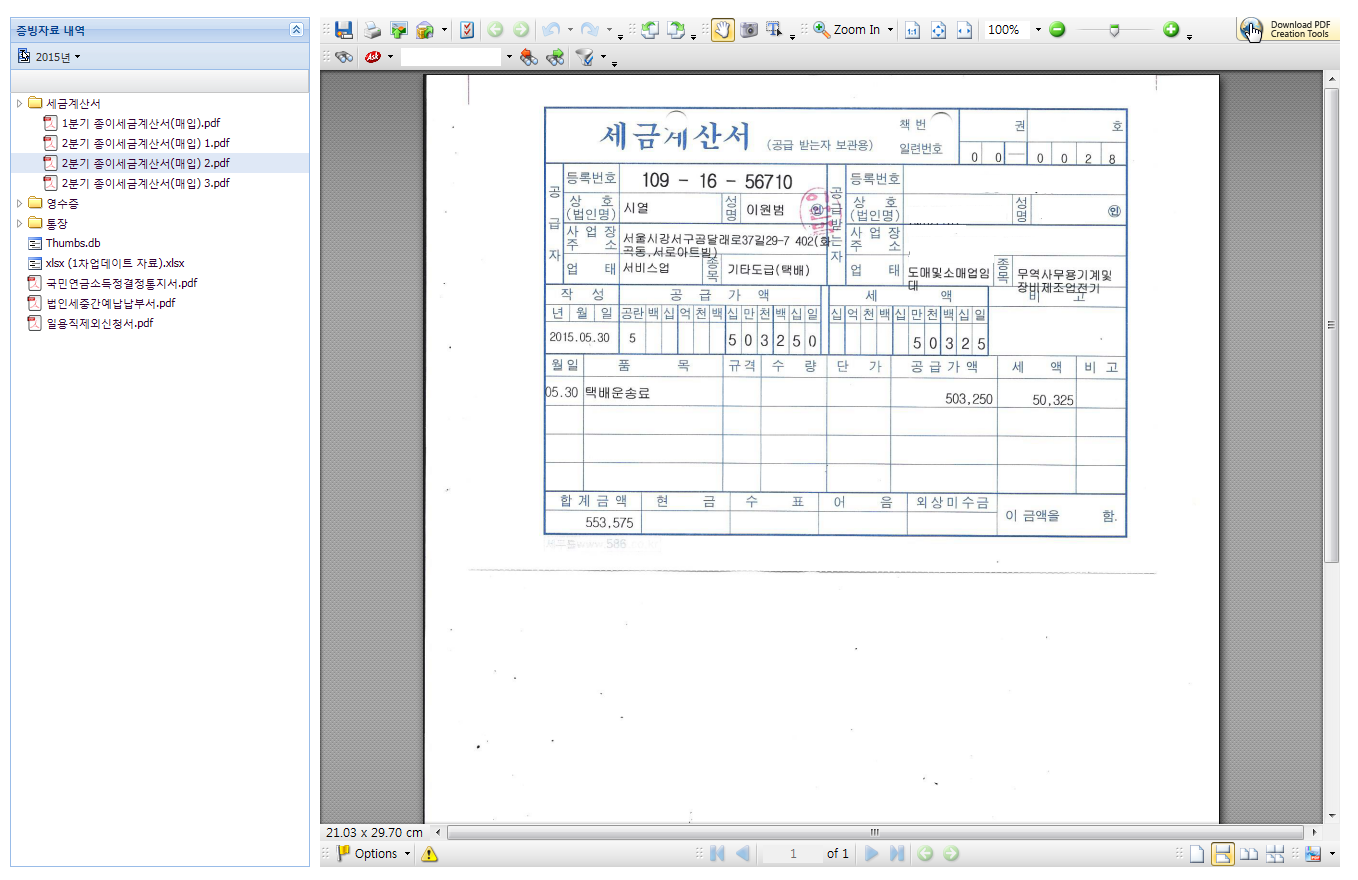Image resolution: width=1358 pixels, height=880 pixels.
Task: Click the yellow warning triangle icon
Action: point(430,854)
